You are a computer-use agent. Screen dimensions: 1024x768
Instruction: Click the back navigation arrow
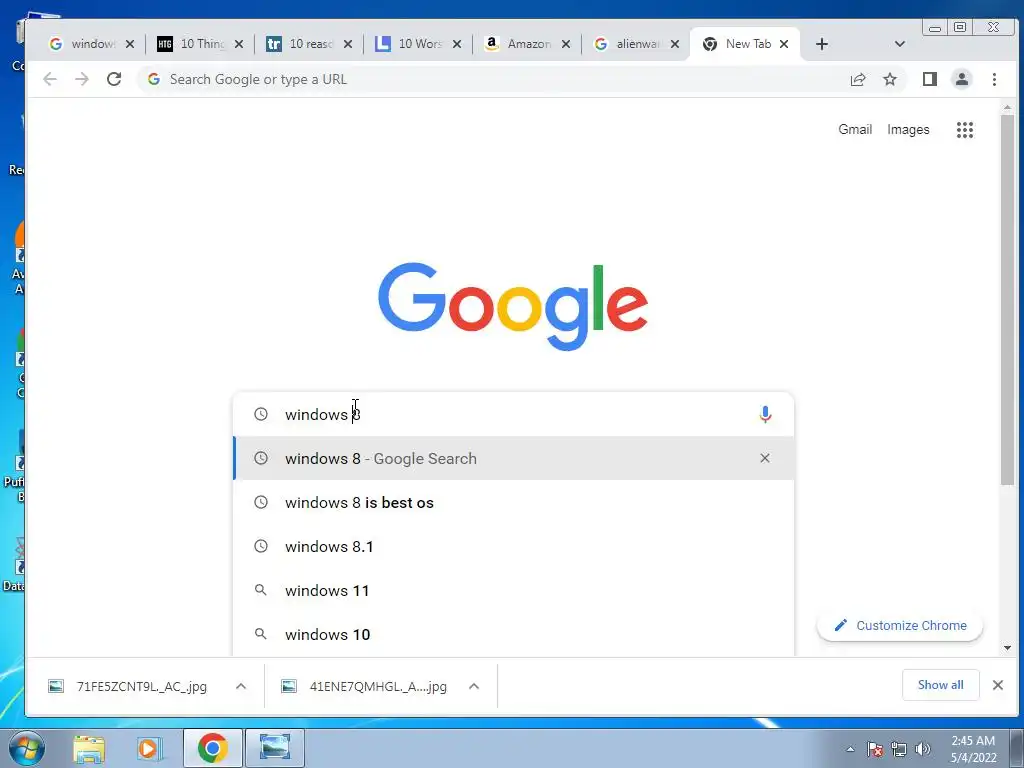pyautogui.click(x=50, y=79)
